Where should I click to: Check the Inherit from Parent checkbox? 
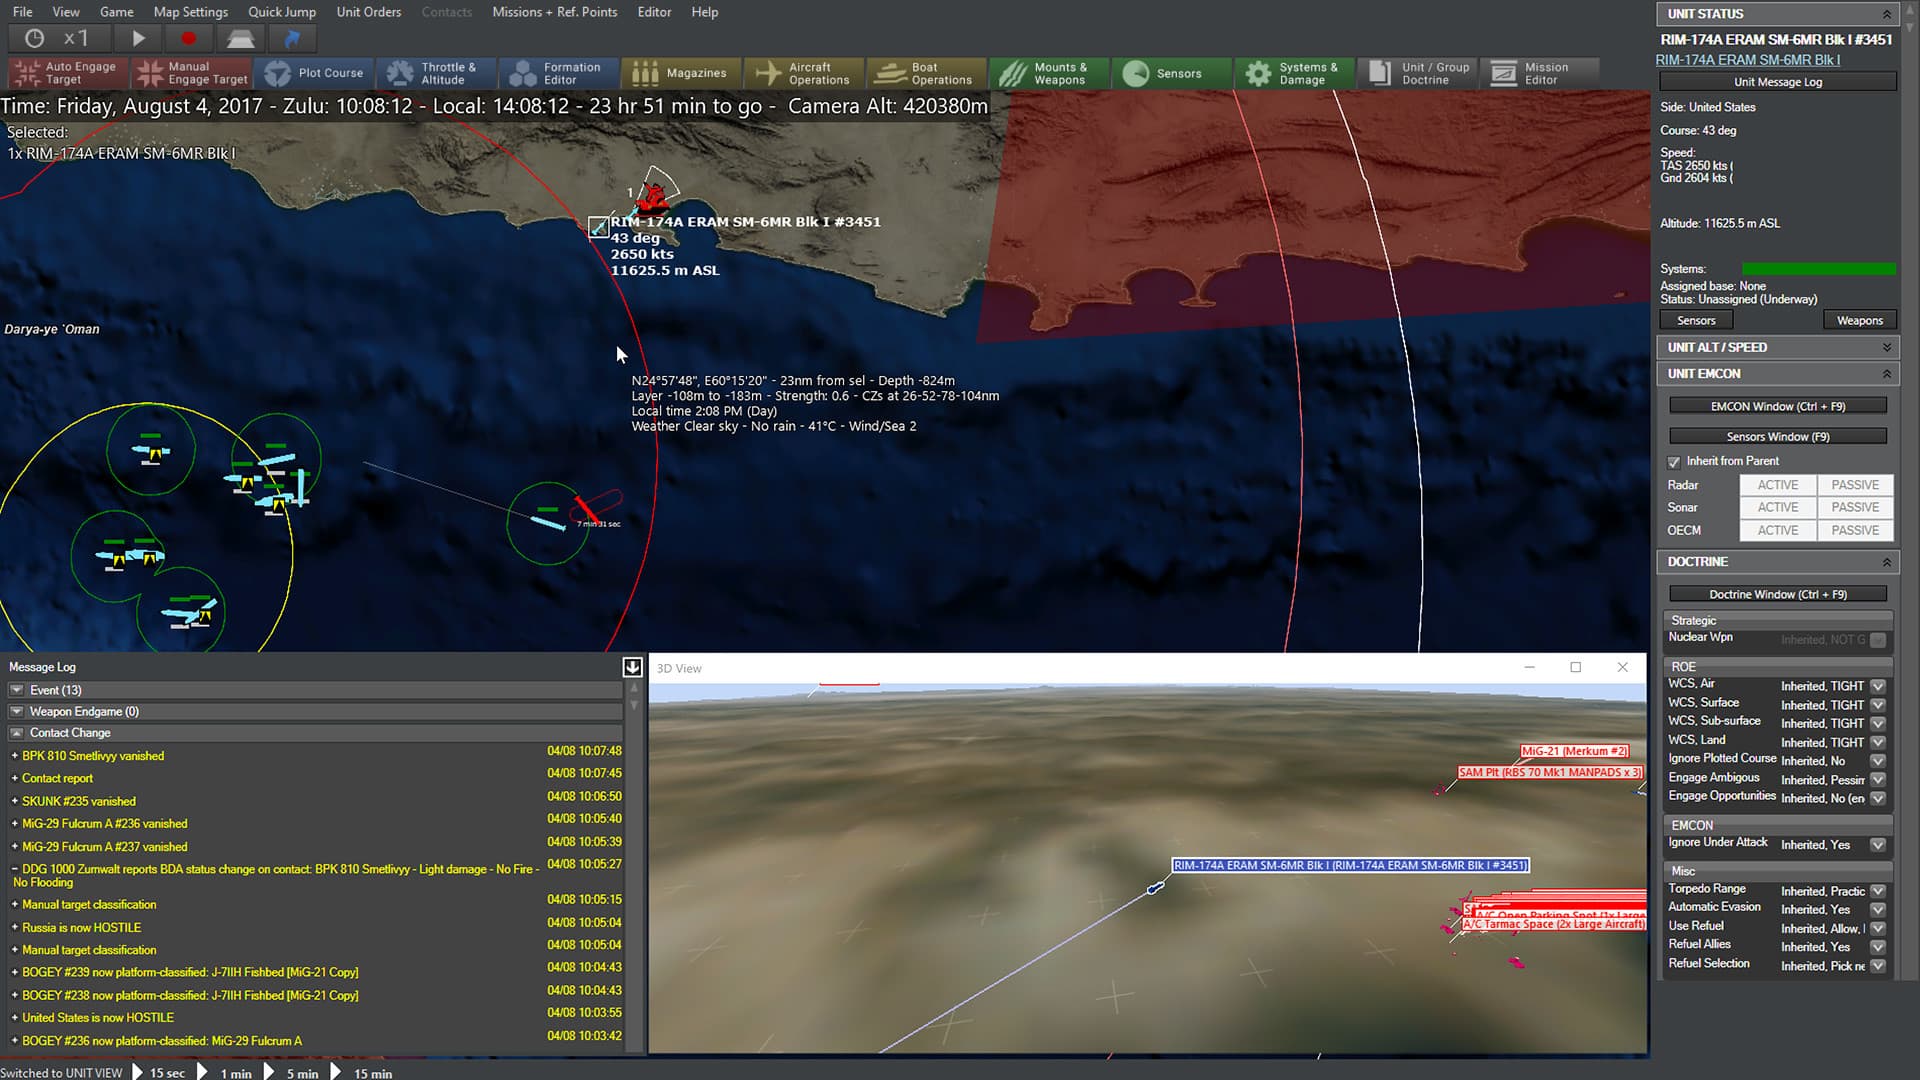click(1673, 460)
